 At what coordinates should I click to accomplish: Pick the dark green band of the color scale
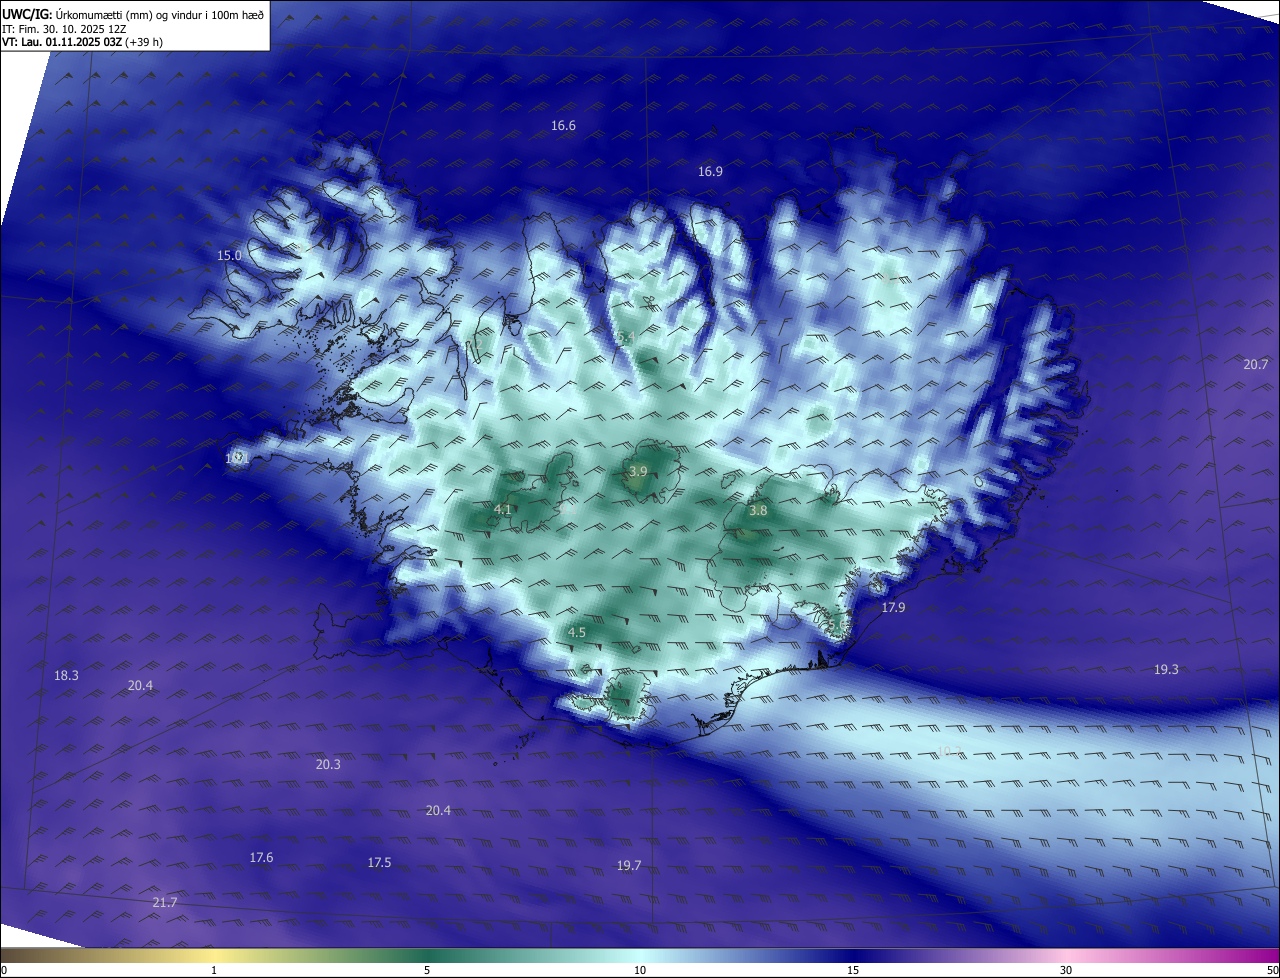[427, 956]
